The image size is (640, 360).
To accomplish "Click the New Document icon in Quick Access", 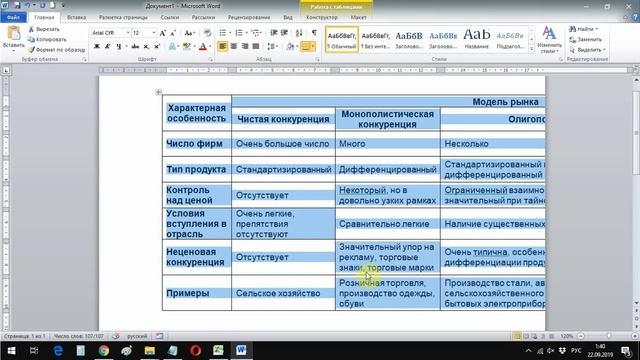I will (53, 6).
